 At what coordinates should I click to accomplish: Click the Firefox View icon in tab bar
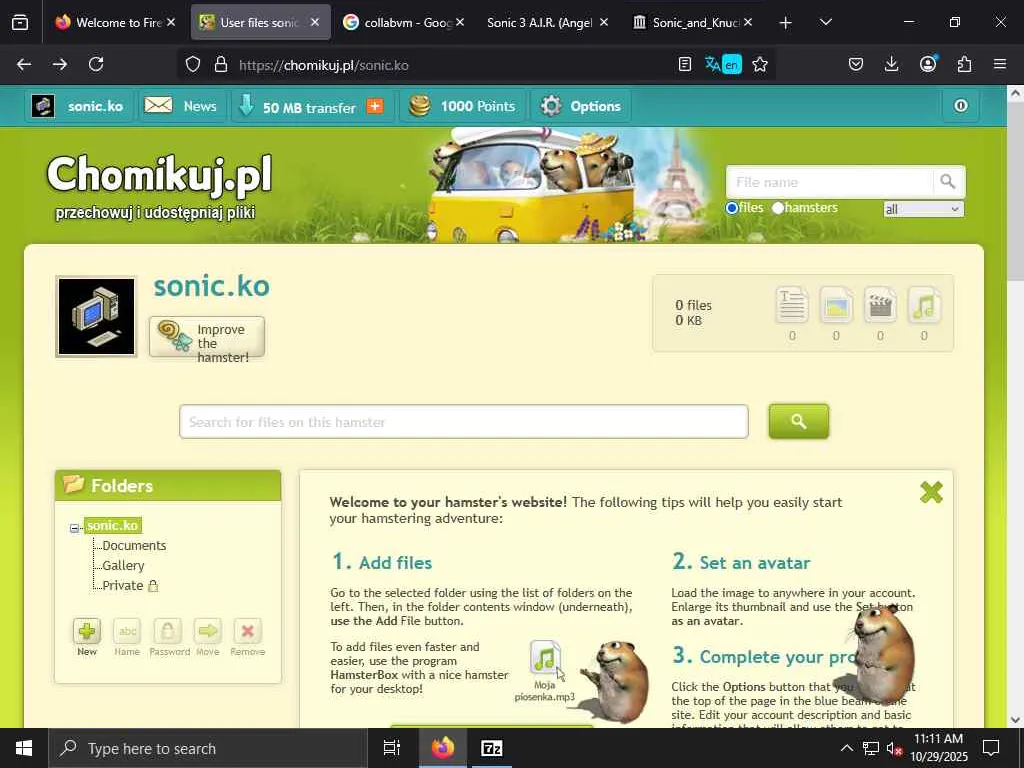tap(20, 23)
